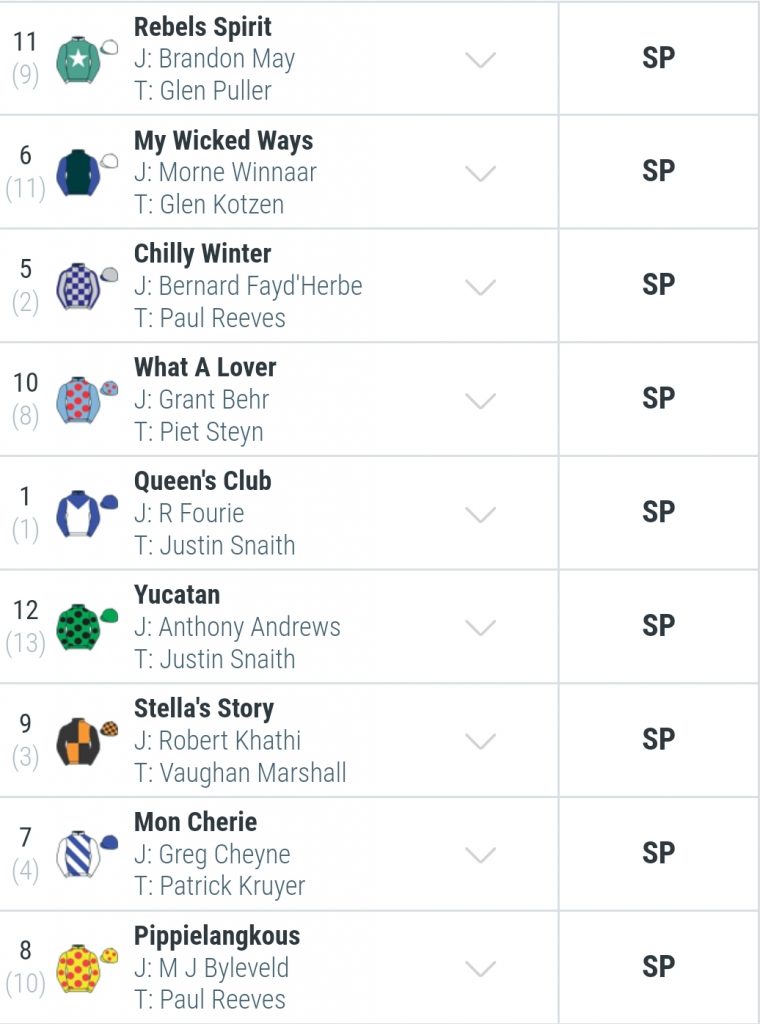Screen dimensions: 760x1024
Task: Click Mon Cherie blue striped silks icon
Action: pos(86,854)
